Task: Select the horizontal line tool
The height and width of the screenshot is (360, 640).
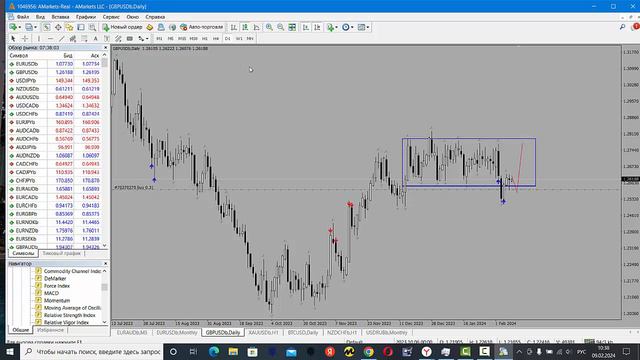Action: pos(50,38)
